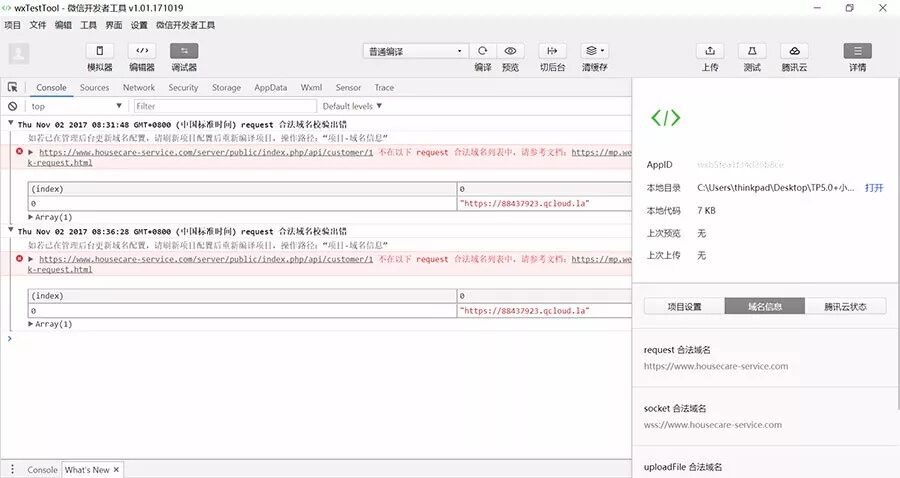Activate the inspect element picker icon

[13, 87]
